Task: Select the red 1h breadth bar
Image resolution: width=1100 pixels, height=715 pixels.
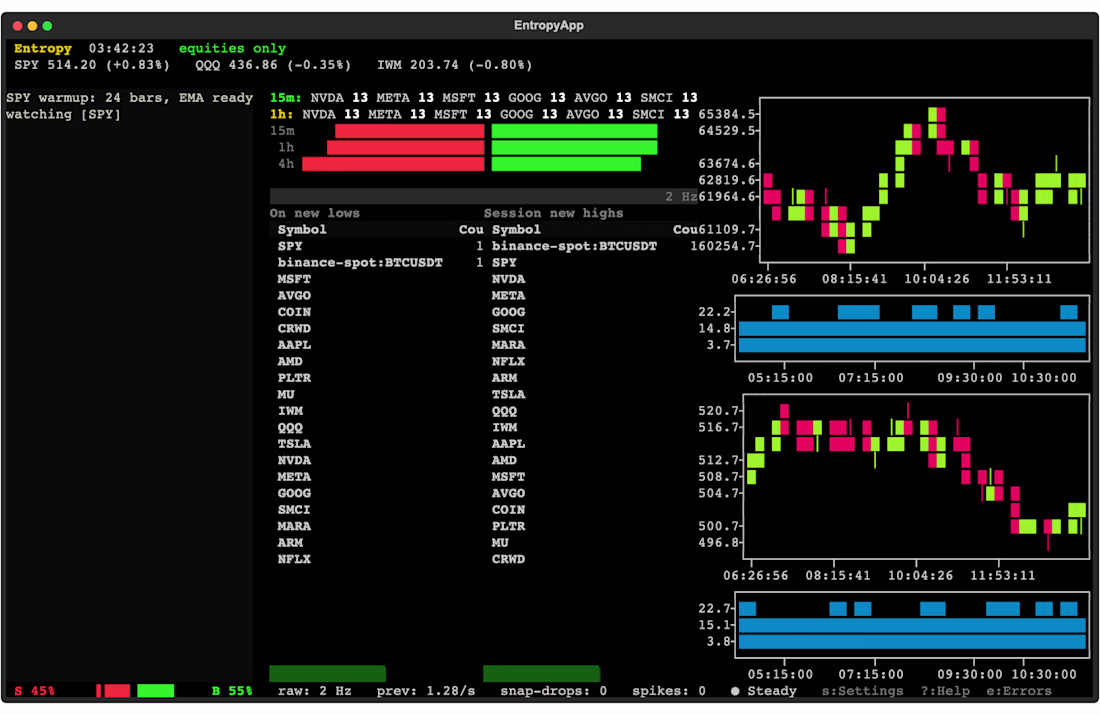Action: tap(405, 147)
